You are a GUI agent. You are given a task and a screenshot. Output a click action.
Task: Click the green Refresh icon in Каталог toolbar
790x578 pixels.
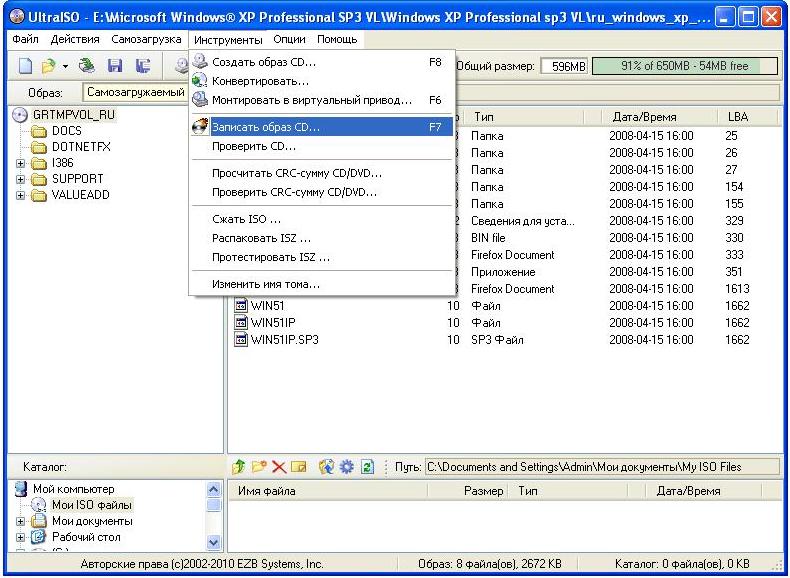pos(368,467)
